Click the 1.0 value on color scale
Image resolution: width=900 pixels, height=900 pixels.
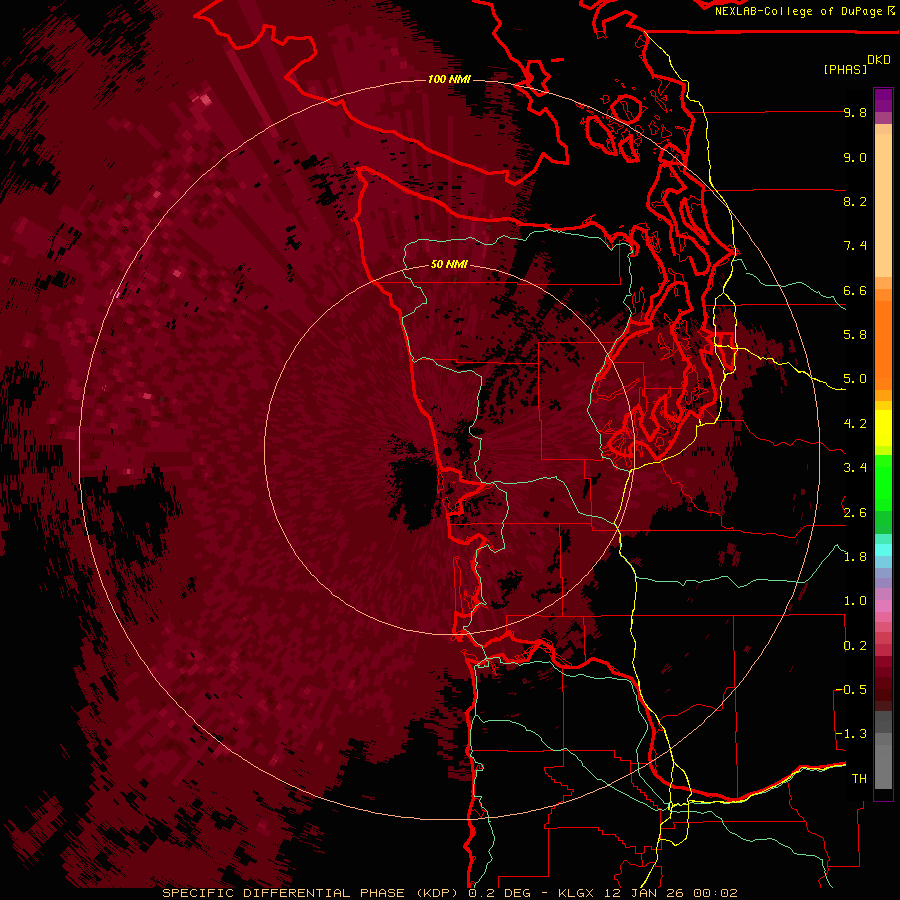(x=855, y=601)
